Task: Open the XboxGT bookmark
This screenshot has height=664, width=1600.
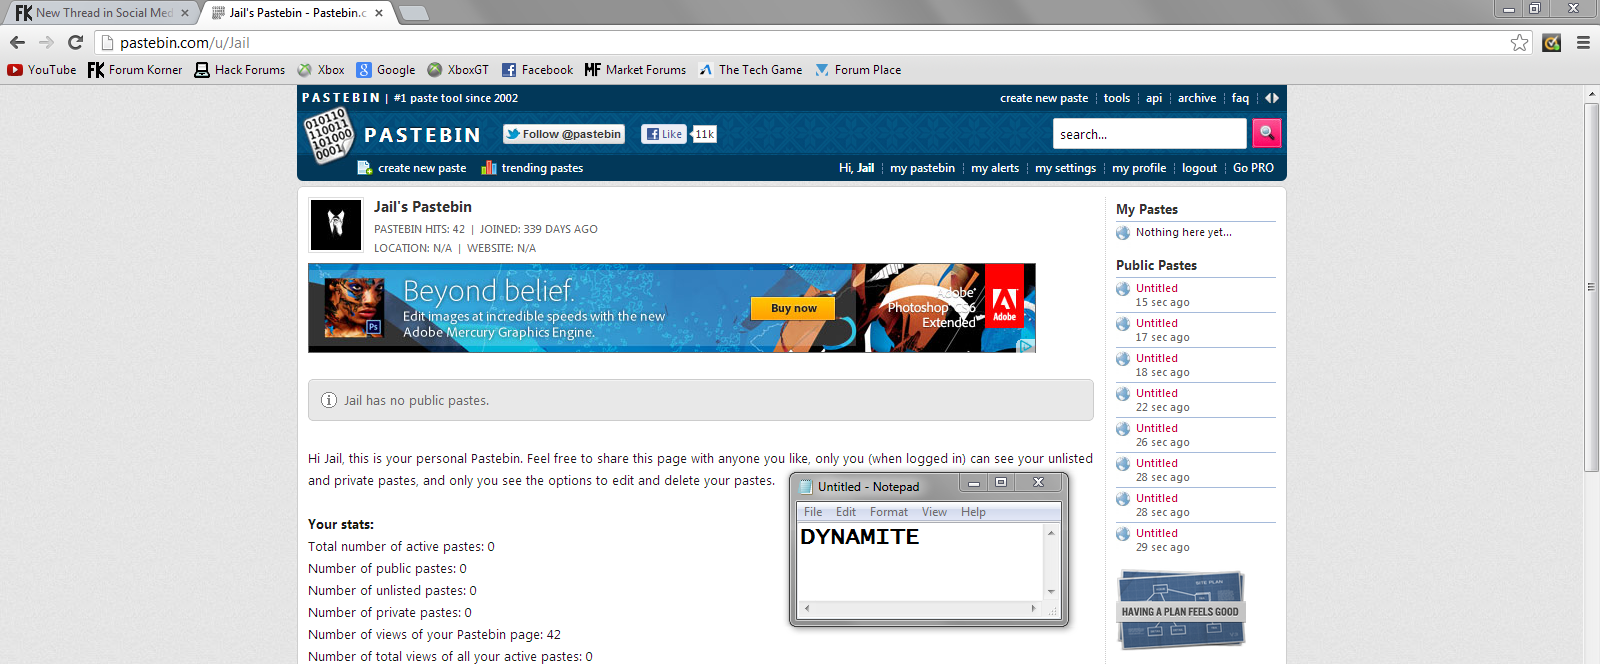Action: point(458,70)
